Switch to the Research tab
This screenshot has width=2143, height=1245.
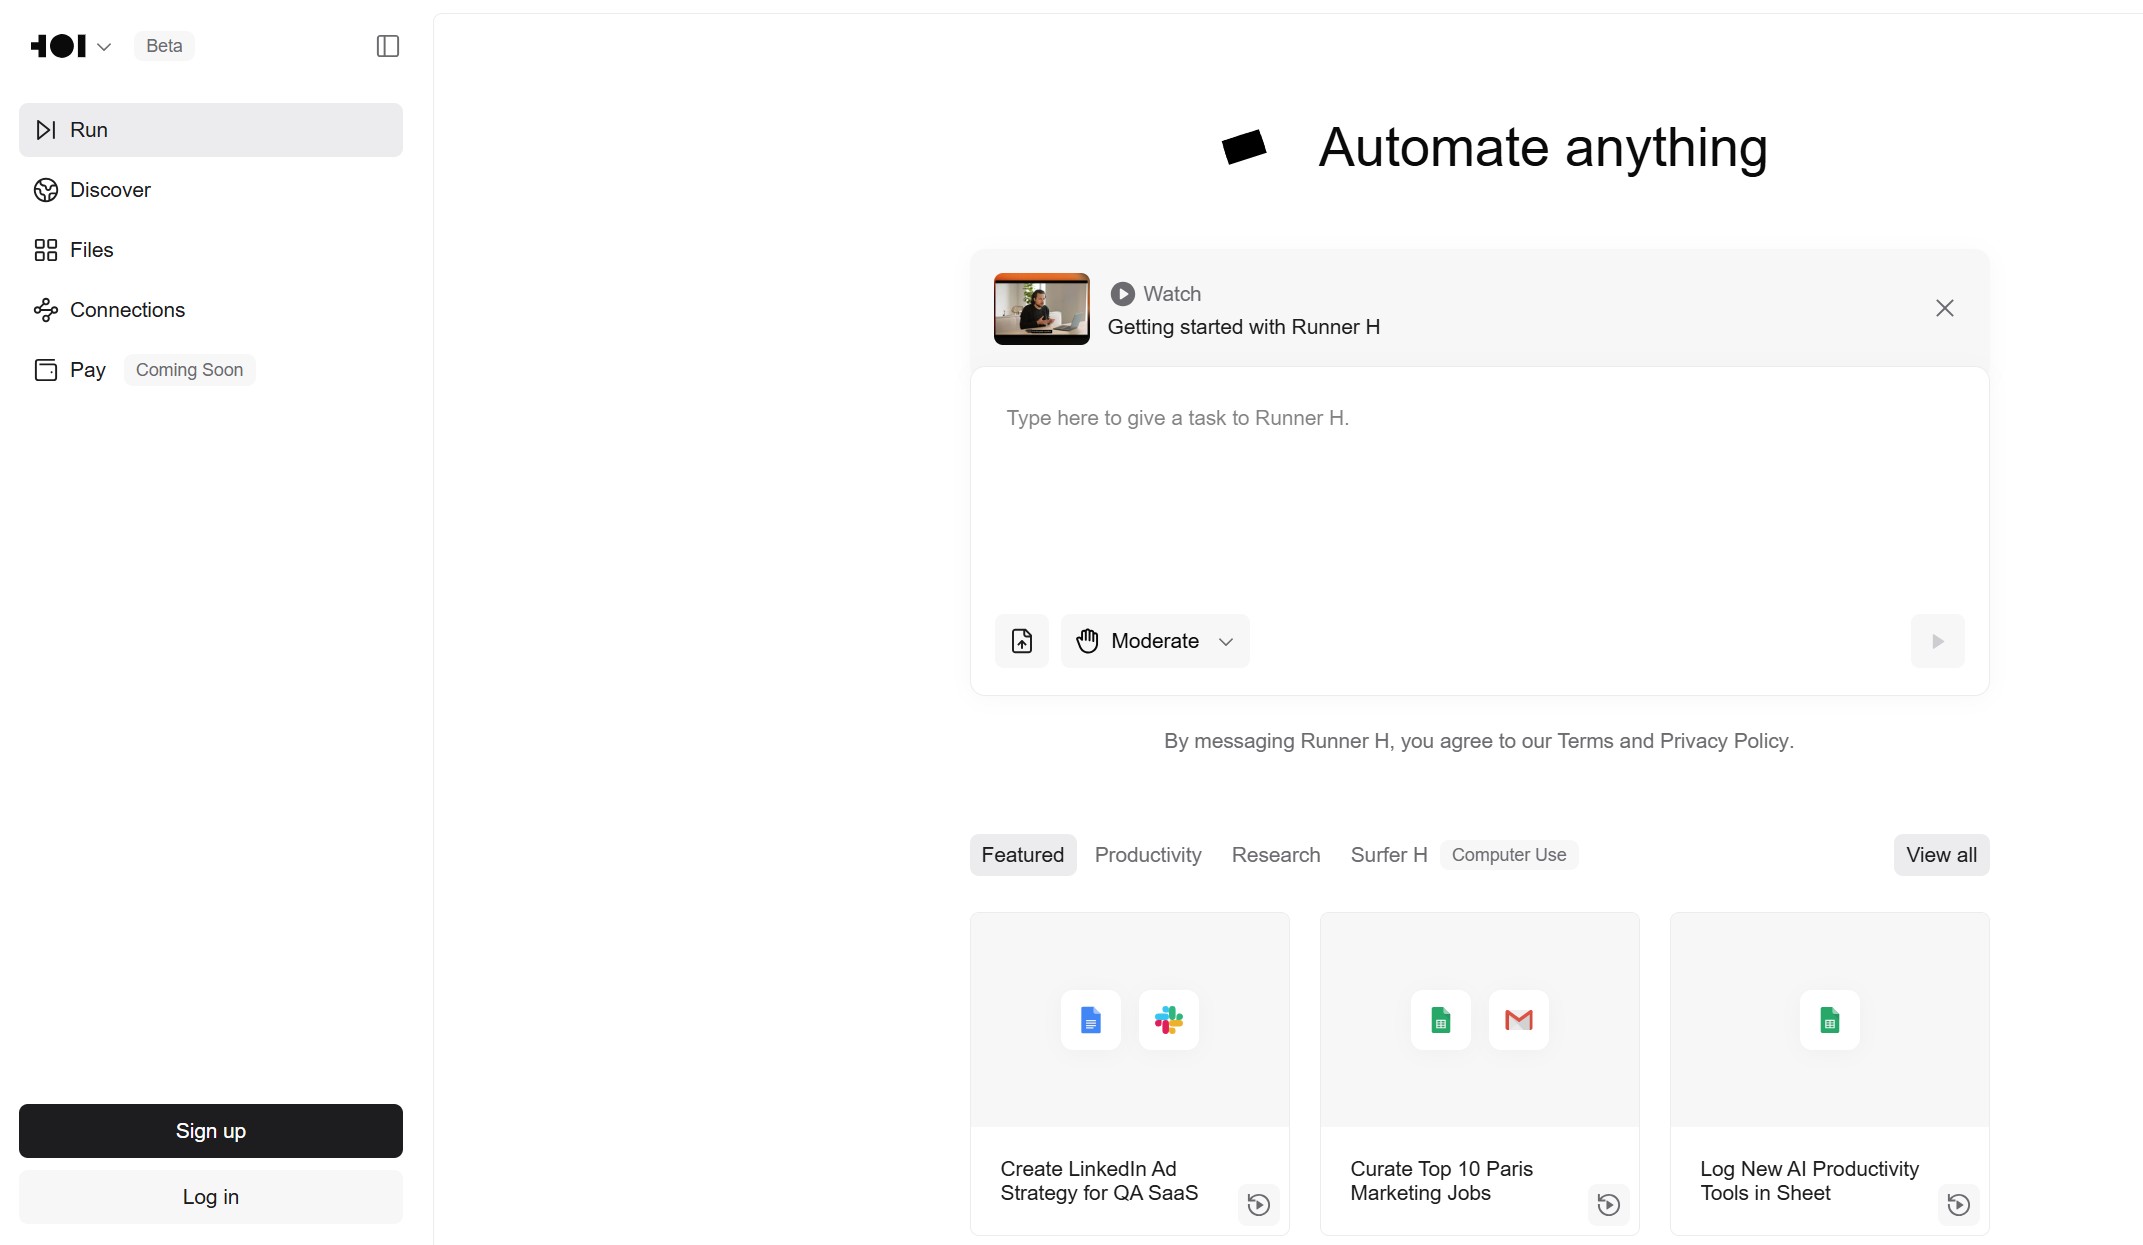pos(1276,855)
